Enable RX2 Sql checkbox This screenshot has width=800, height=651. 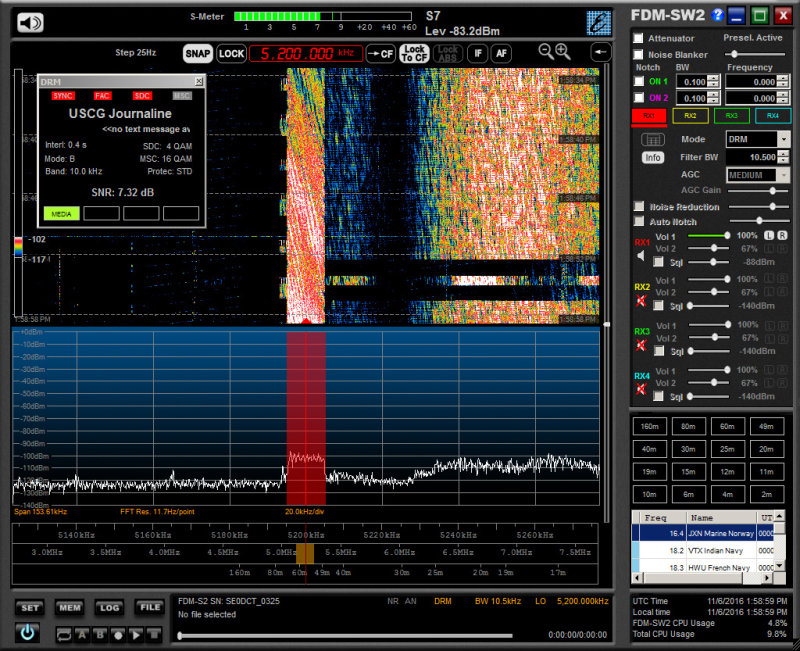(x=659, y=306)
